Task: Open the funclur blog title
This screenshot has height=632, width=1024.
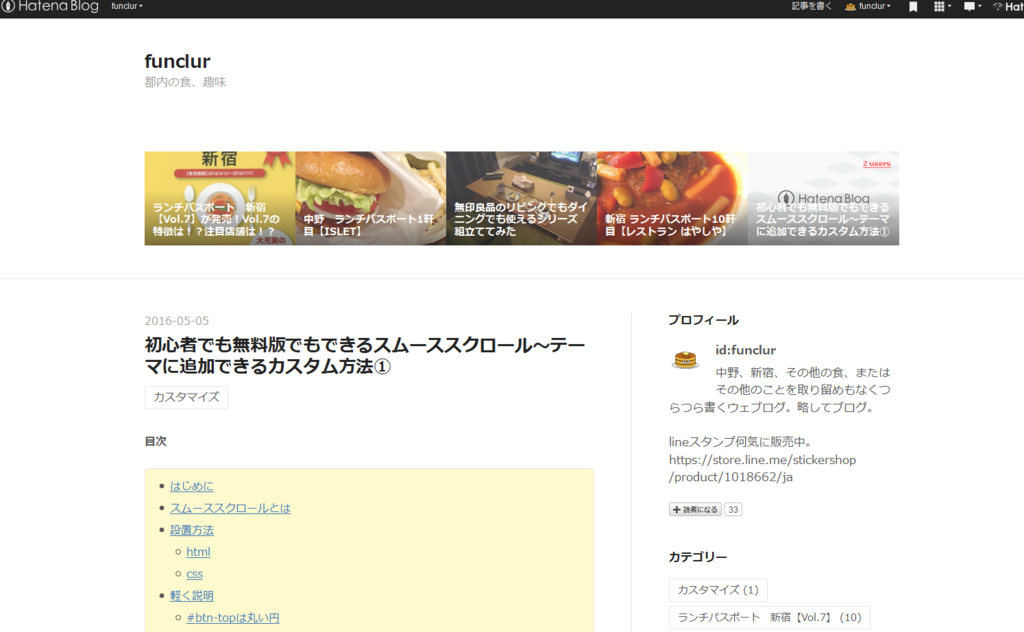Action: [x=177, y=61]
